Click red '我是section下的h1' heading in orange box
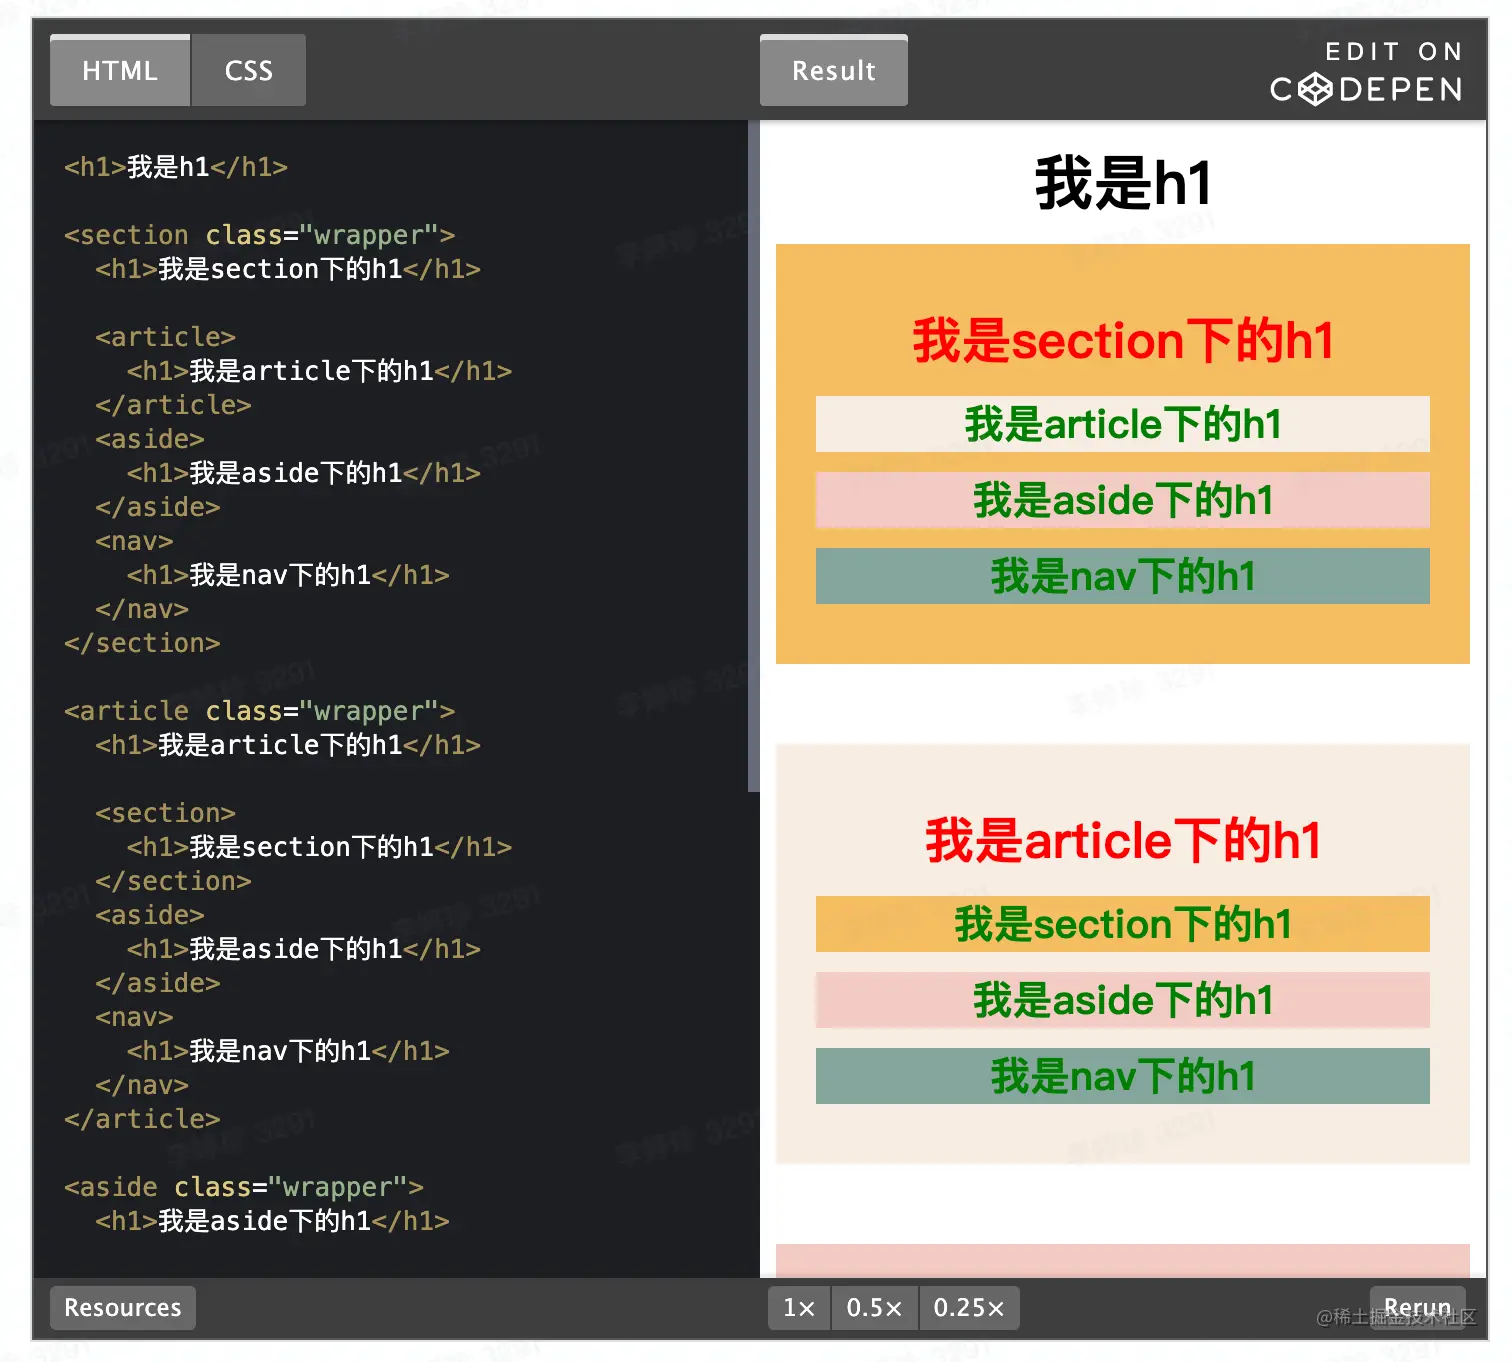Viewport: 1512px width, 1362px height. pyautogui.click(x=1123, y=341)
